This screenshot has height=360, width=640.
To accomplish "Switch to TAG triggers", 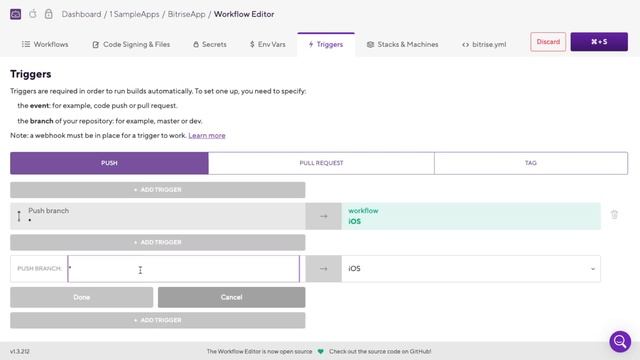I will click(x=531, y=163).
